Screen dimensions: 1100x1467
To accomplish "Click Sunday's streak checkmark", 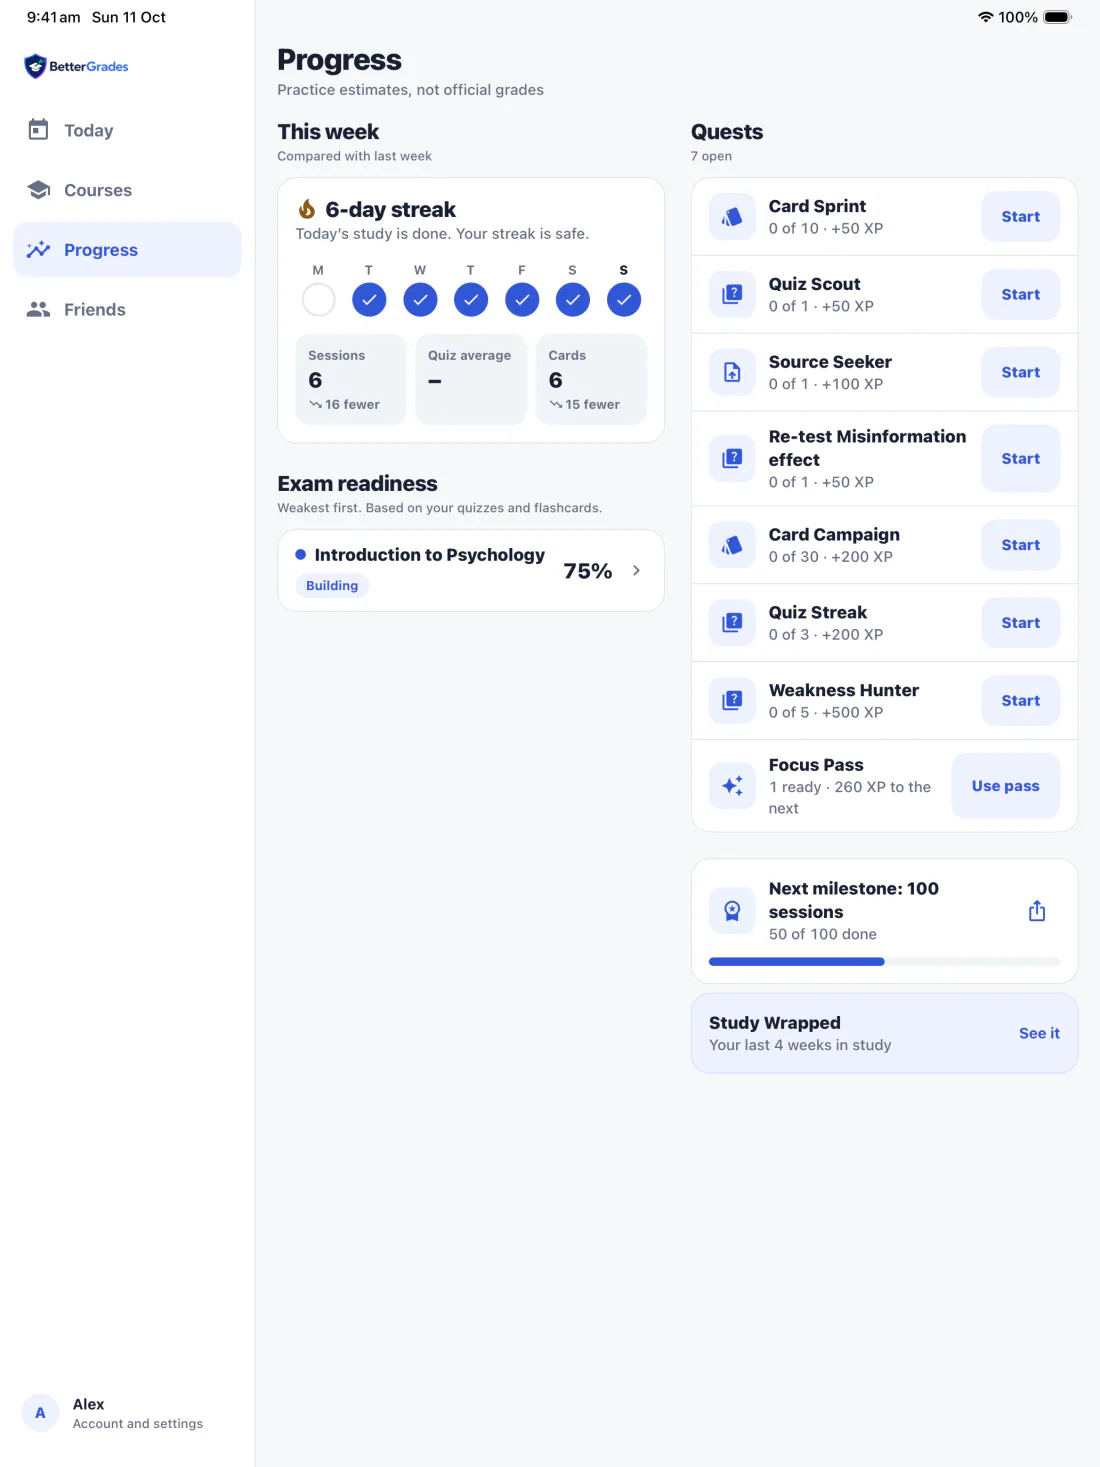I will 624,299.
